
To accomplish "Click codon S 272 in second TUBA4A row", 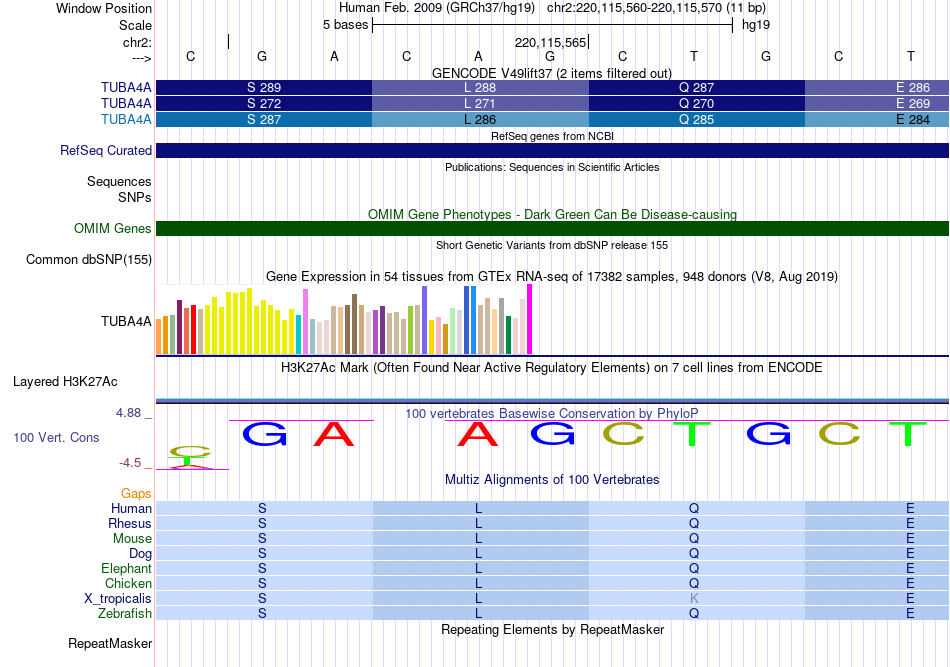I will pyautogui.click(x=264, y=104).
